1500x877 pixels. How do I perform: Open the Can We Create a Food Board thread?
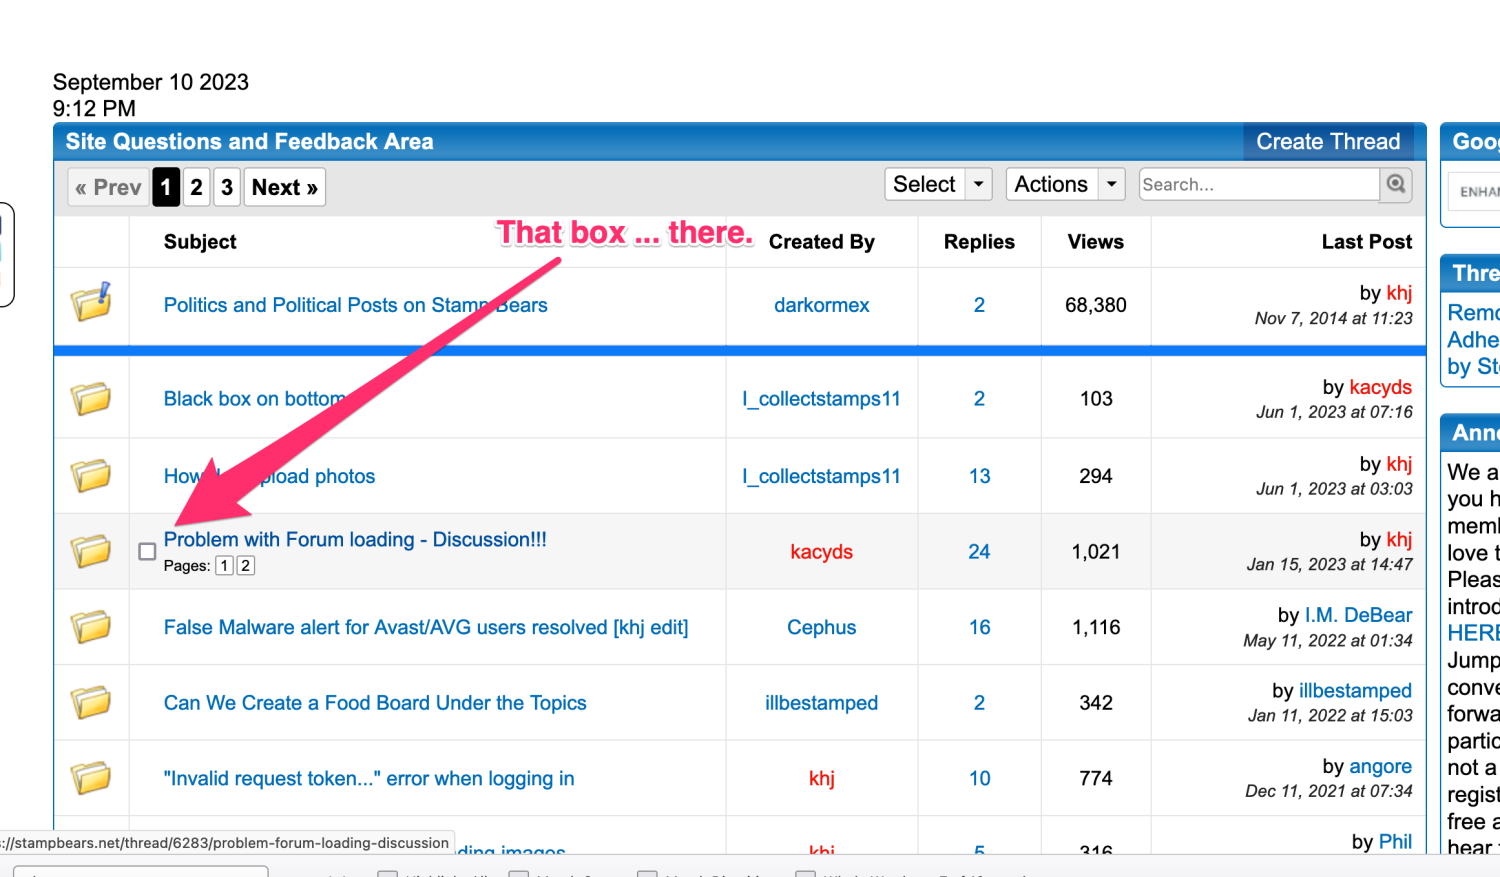(x=375, y=703)
